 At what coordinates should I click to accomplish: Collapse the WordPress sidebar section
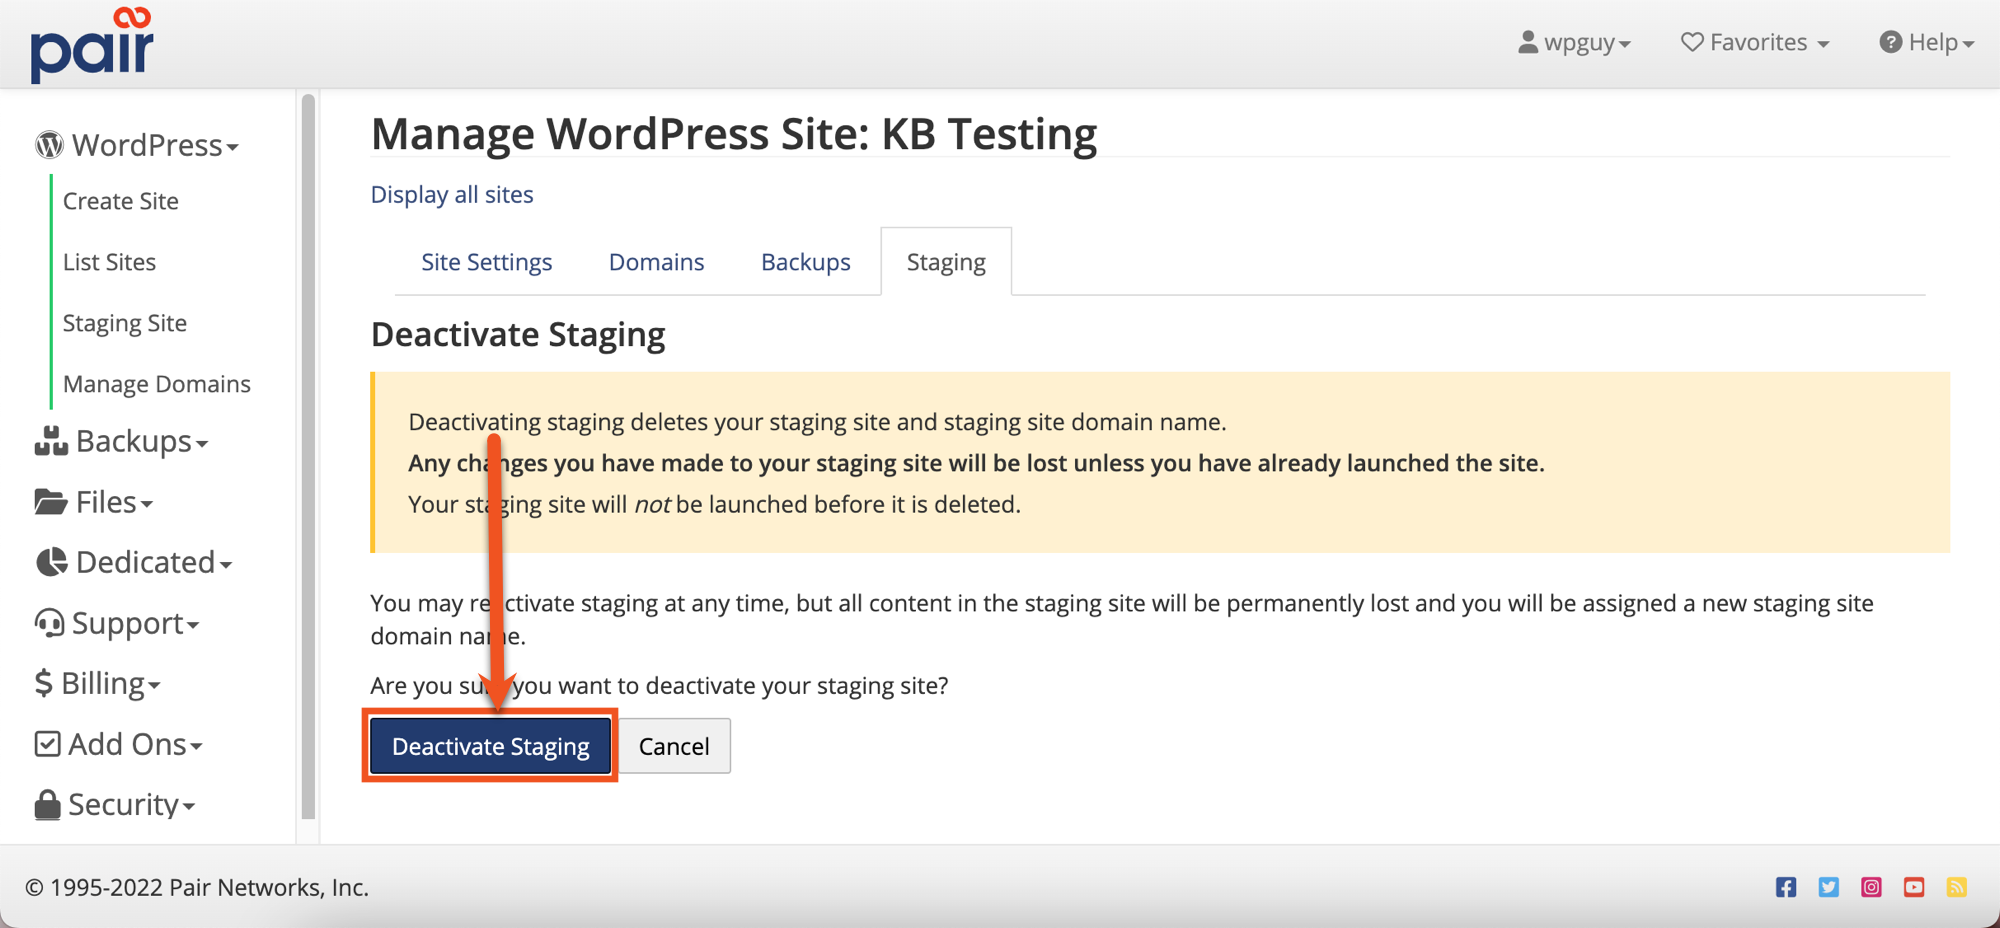click(x=137, y=146)
